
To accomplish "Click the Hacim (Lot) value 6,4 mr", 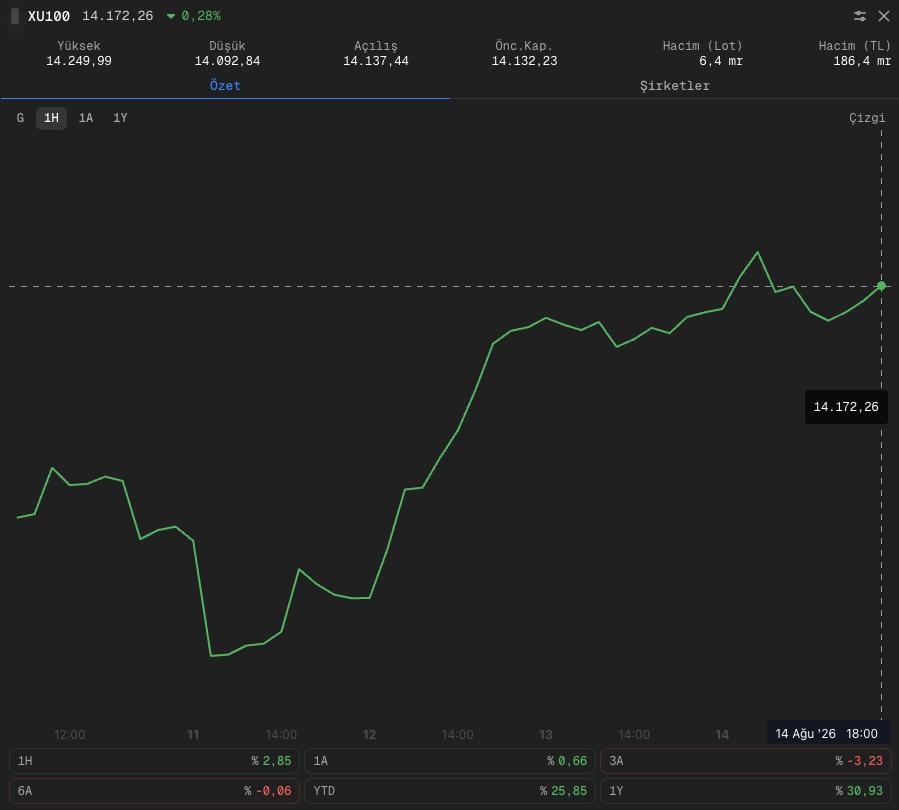I will point(721,61).
